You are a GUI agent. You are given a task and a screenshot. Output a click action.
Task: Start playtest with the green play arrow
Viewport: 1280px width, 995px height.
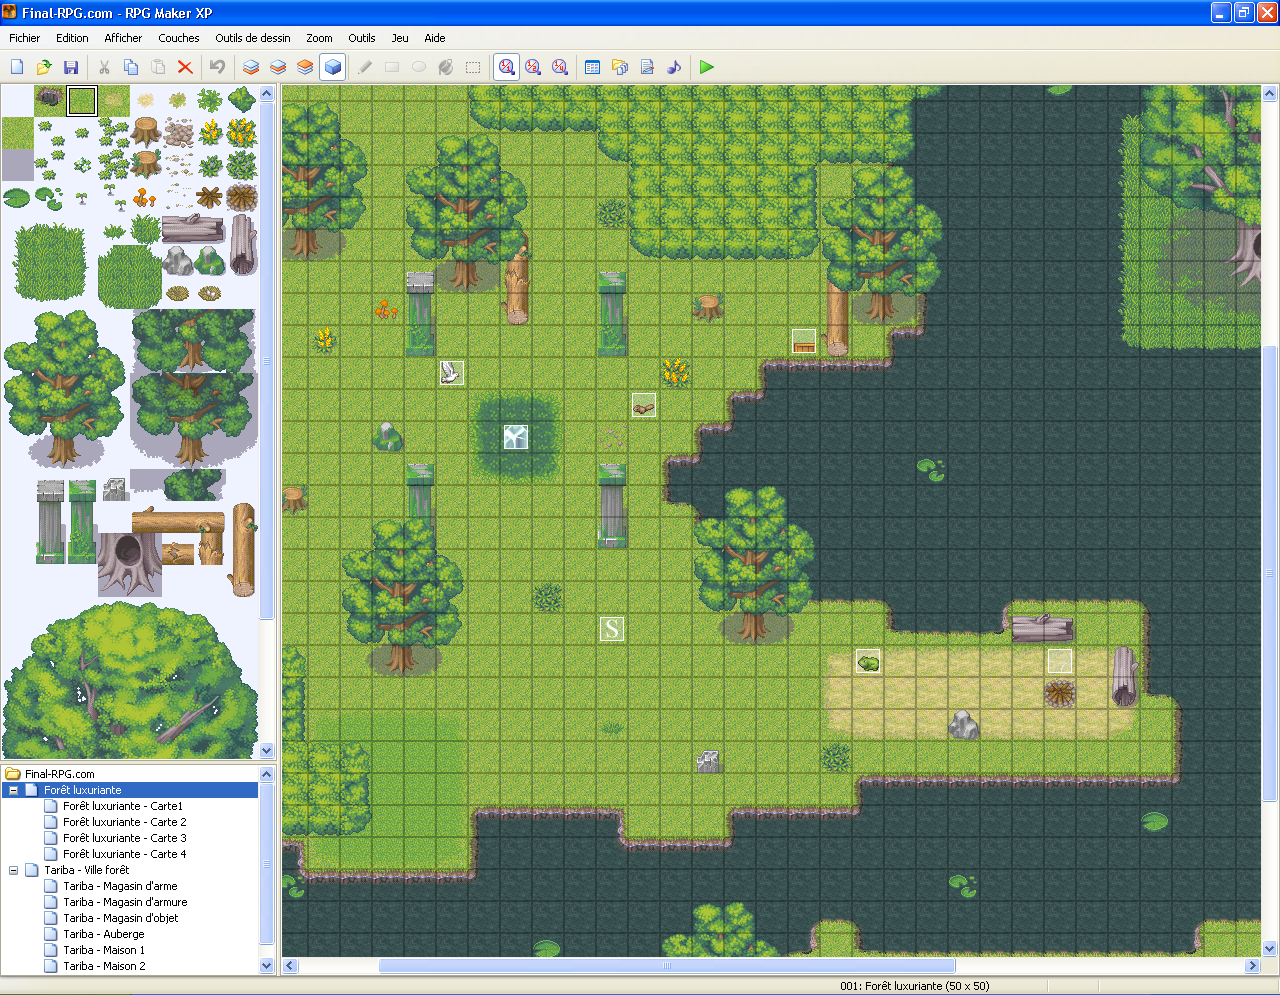(707, 67)
